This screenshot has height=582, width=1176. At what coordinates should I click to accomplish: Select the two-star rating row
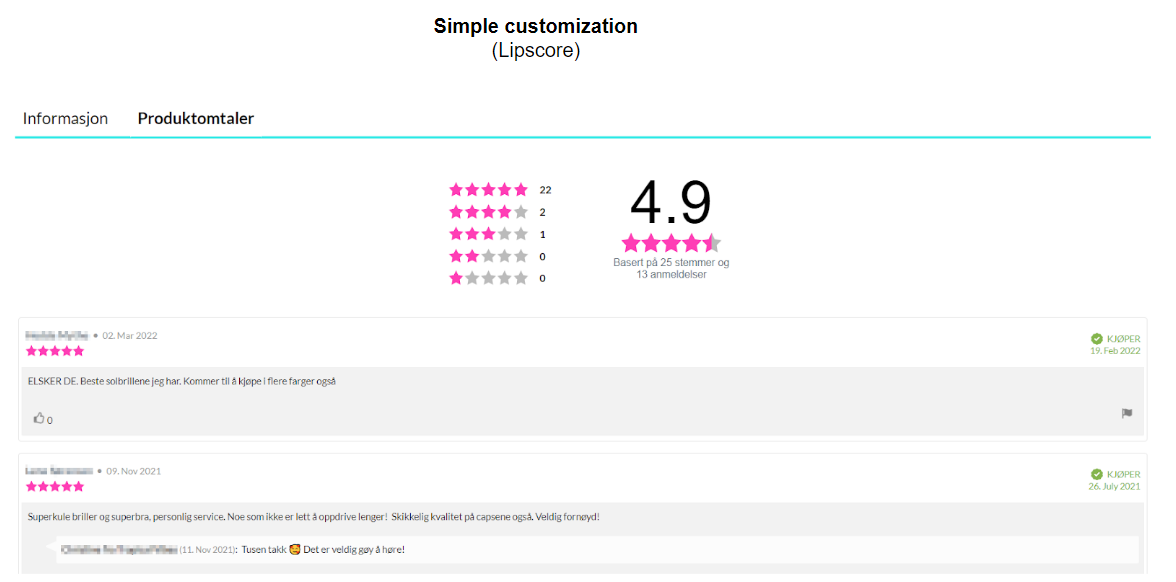(488, 257)
